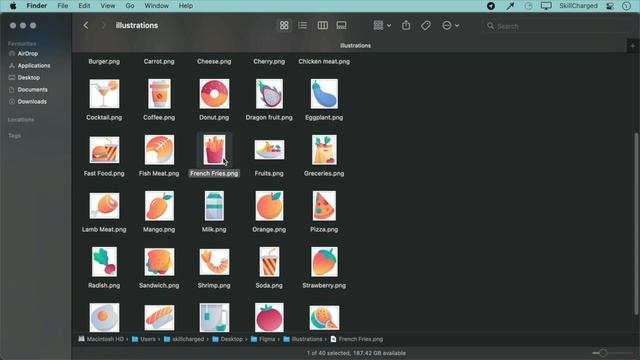Screen dimensions: 640x360
Task: Select the Strawberry.png file icon
Action: click(324, 262)
